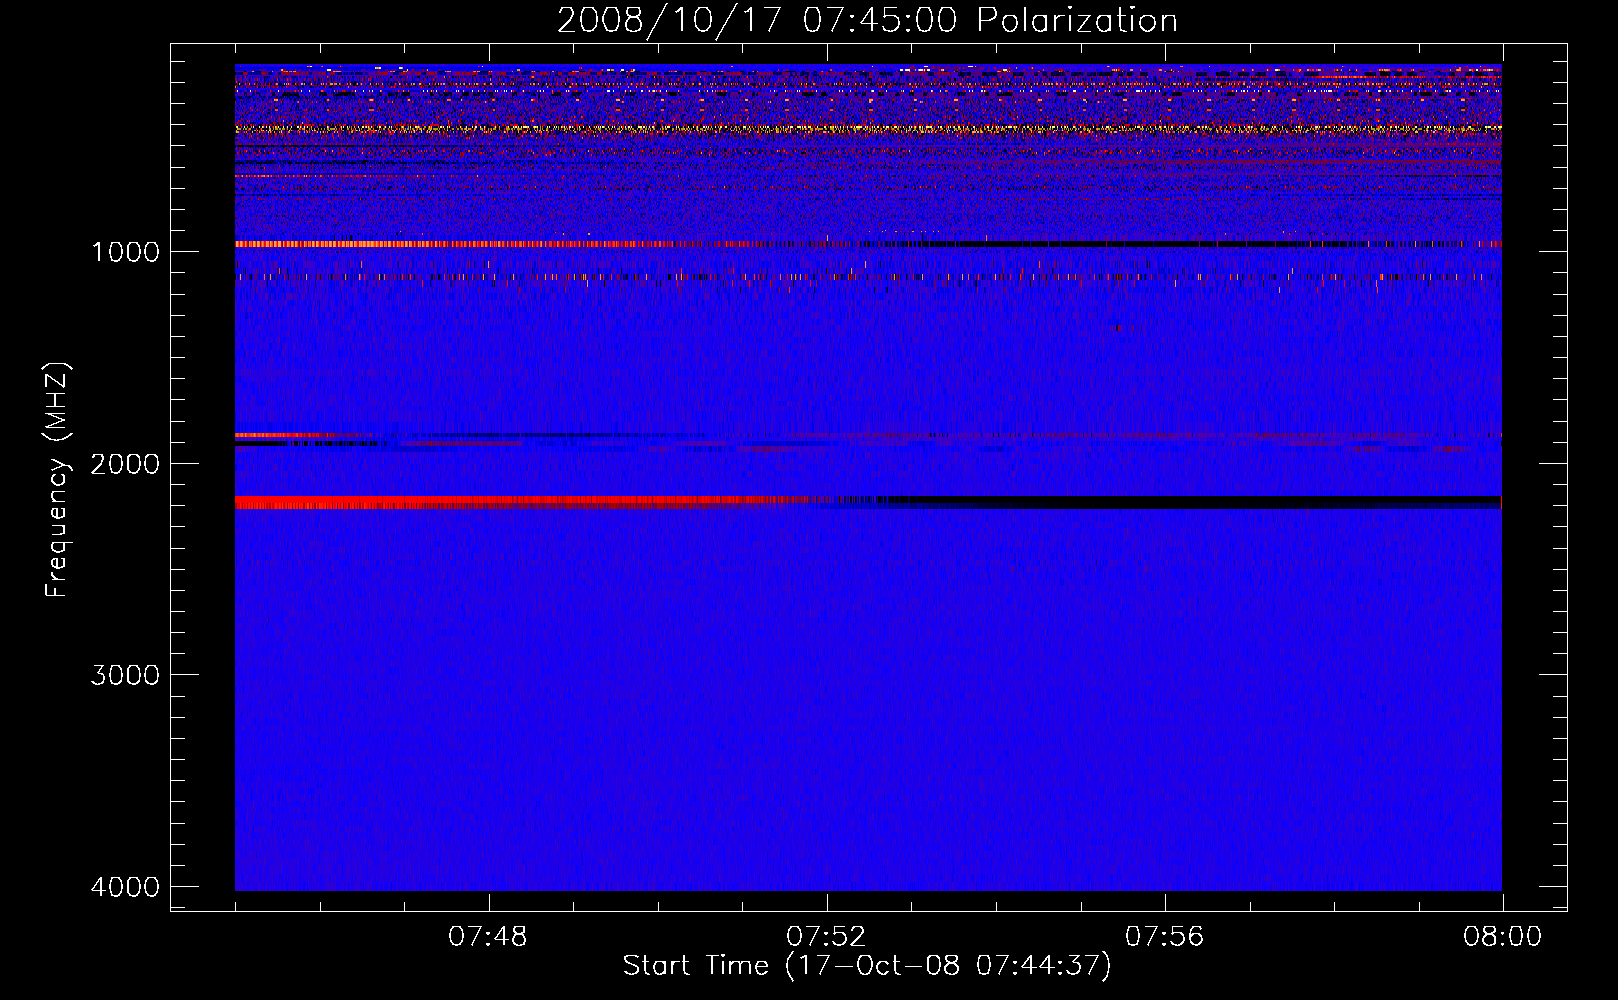
Task: Select the 4000 frequency axis label
Action: click(125, 887)
